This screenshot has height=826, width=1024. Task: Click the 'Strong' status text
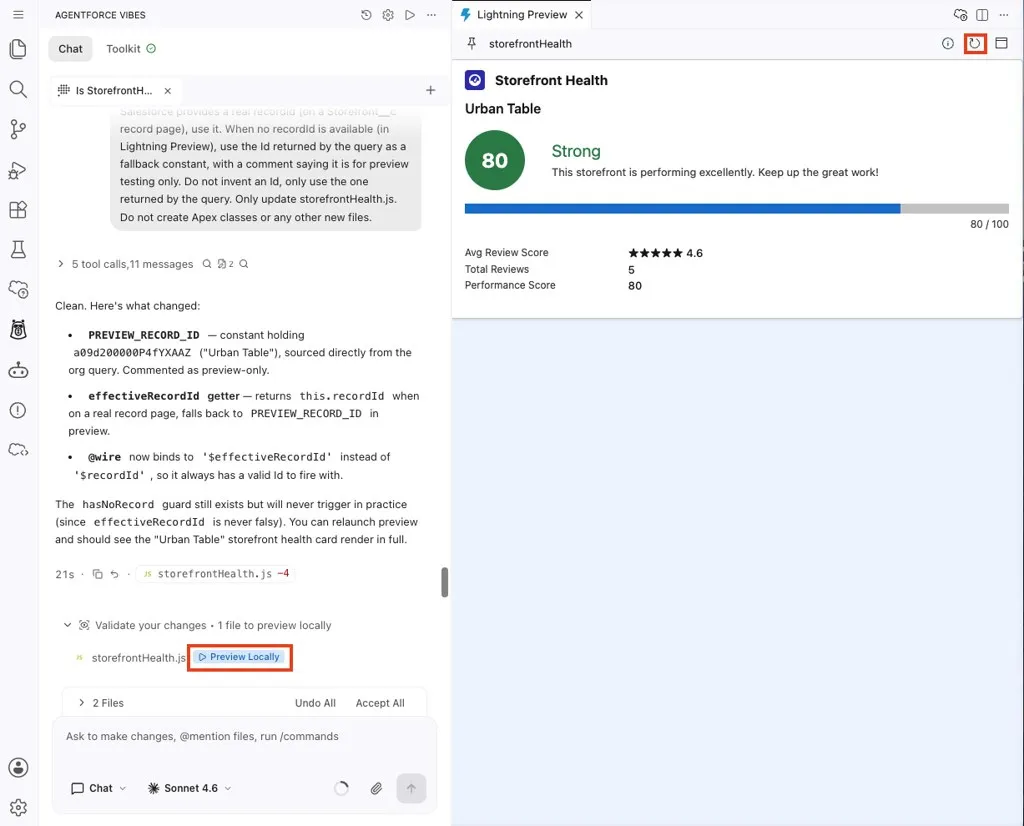pos(575,151)
